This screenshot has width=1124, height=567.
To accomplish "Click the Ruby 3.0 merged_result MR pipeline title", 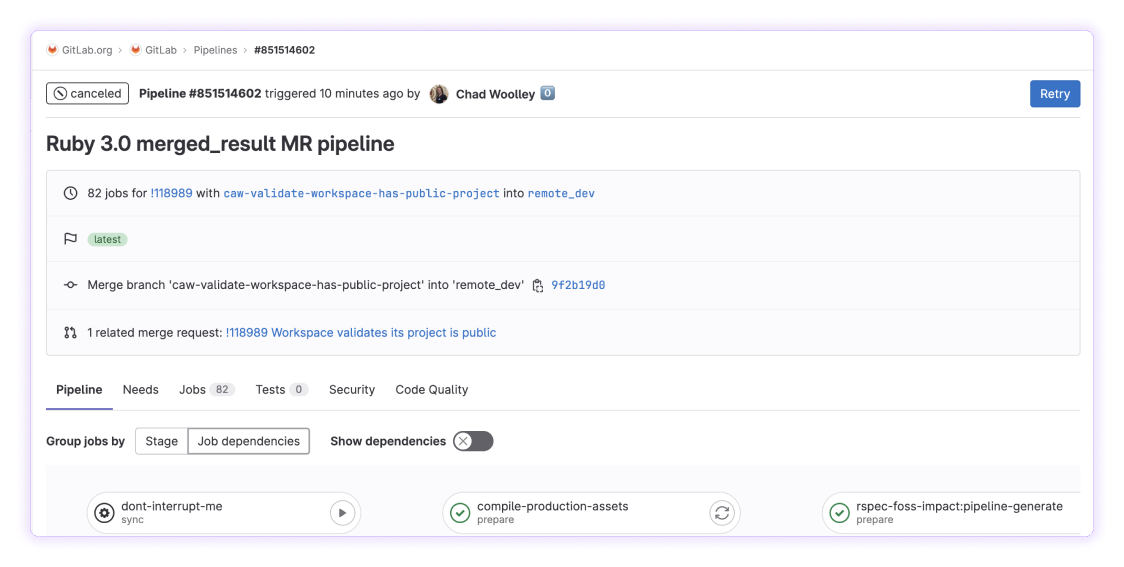I will point(220,143).
